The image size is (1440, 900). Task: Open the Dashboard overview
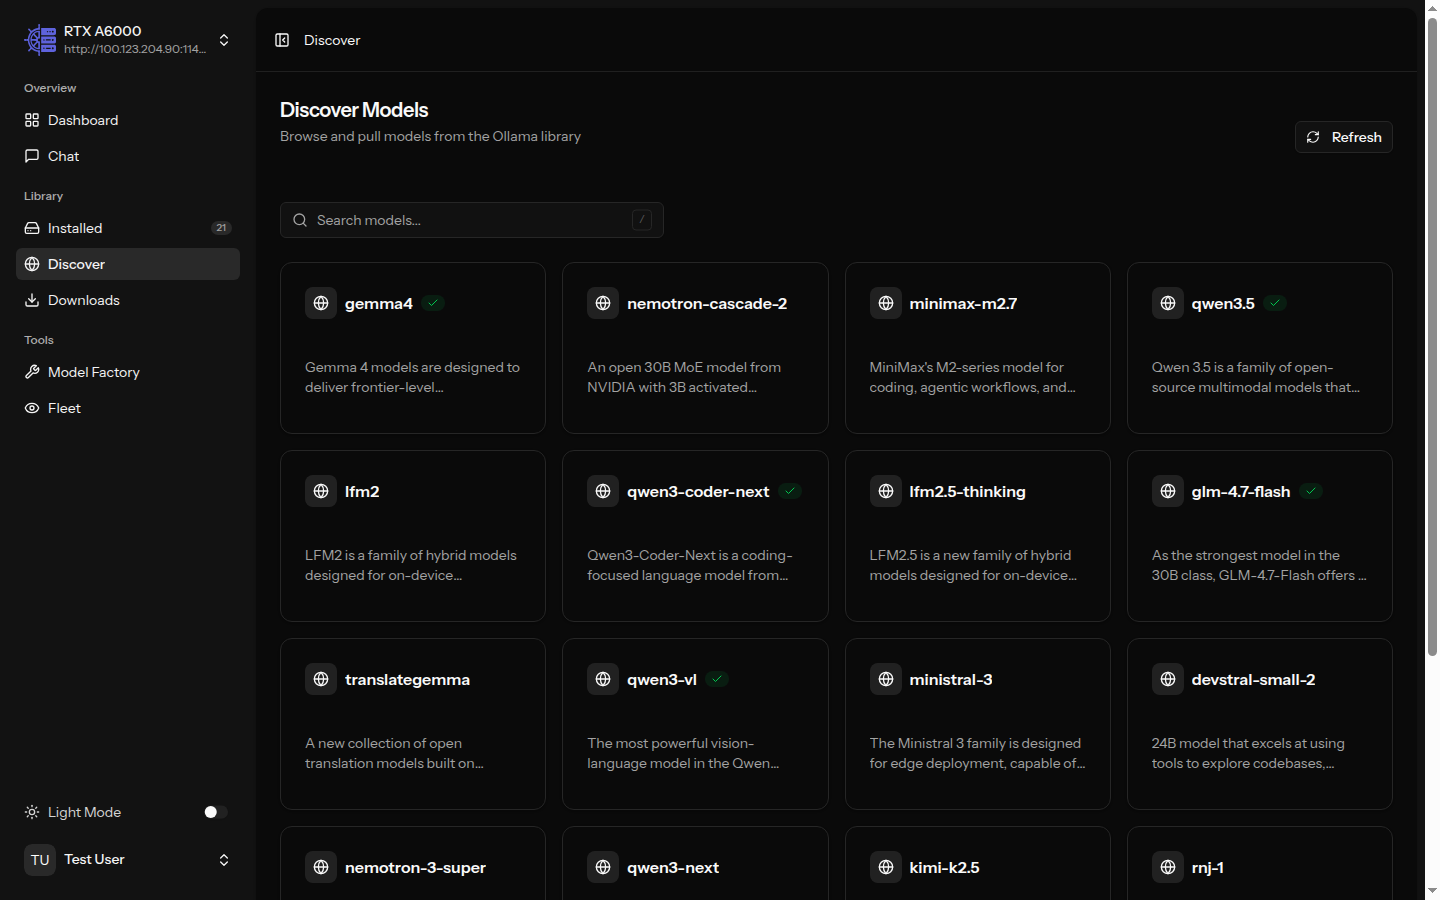[82, 120]
